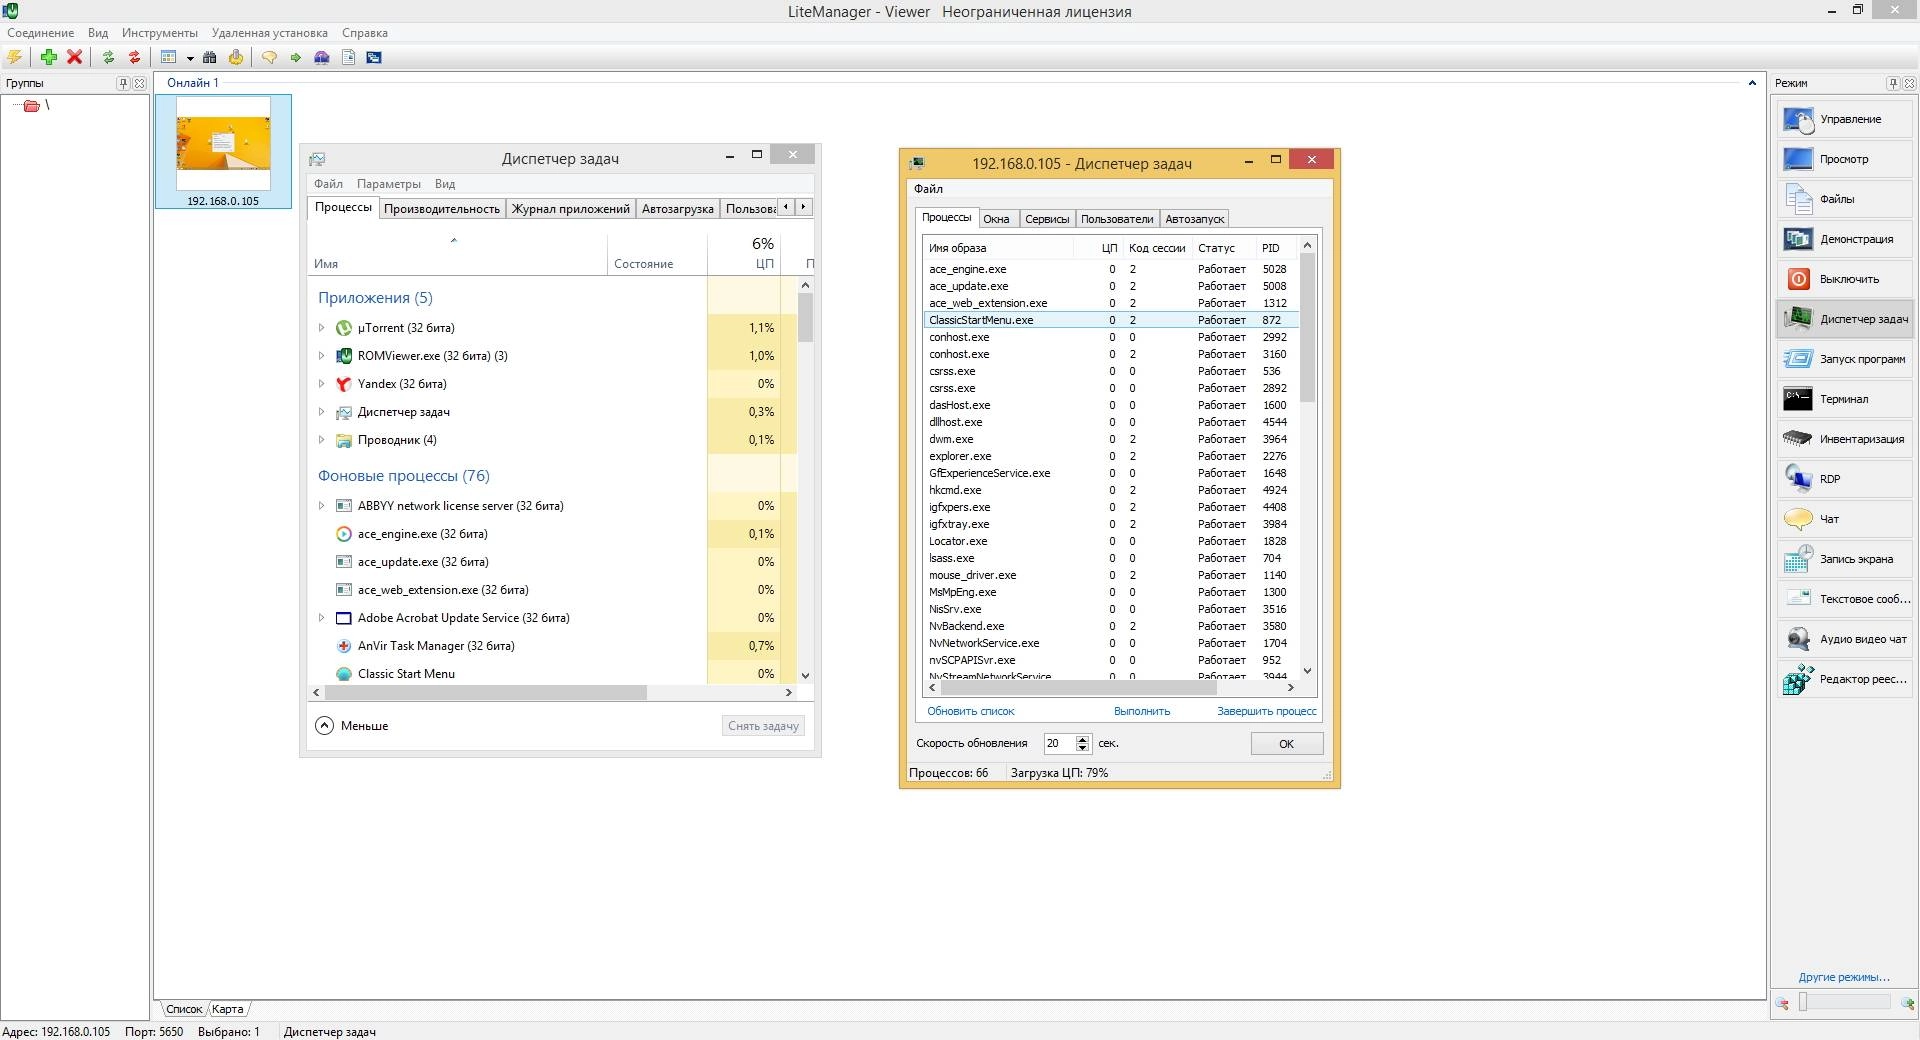Viewport: 1920px width, 1040px height.
Task: Click the tab scroll right arrow in Task Manager
Action: [x=803, y=207]
